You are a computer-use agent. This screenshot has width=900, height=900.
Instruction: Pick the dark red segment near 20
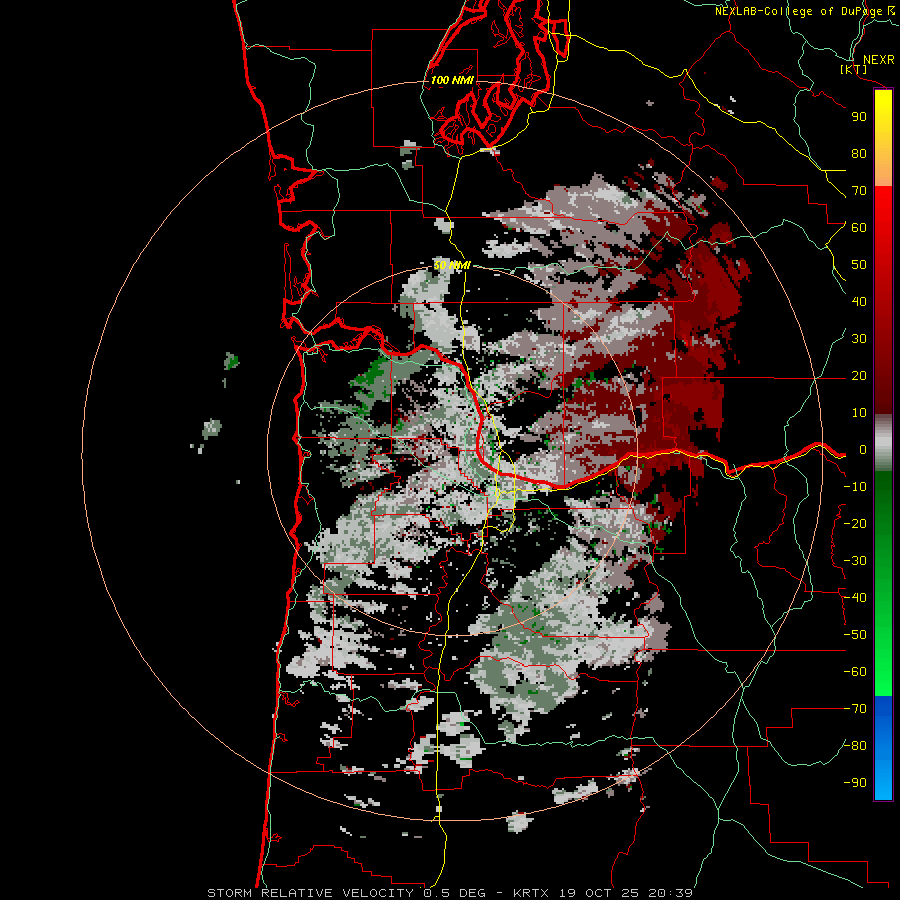click(883, 375)
